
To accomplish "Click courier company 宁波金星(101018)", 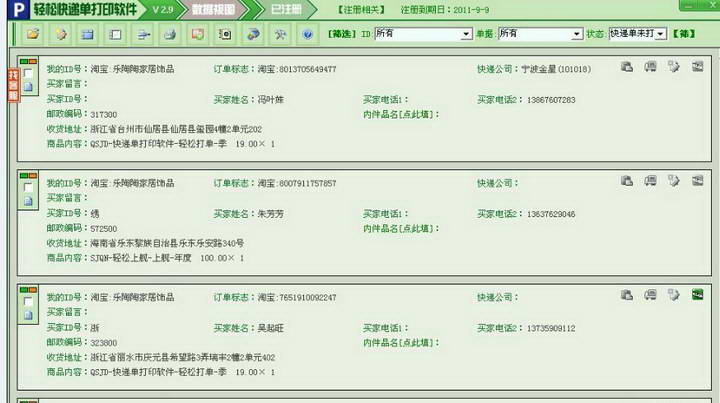I will [x=556, y=69].
